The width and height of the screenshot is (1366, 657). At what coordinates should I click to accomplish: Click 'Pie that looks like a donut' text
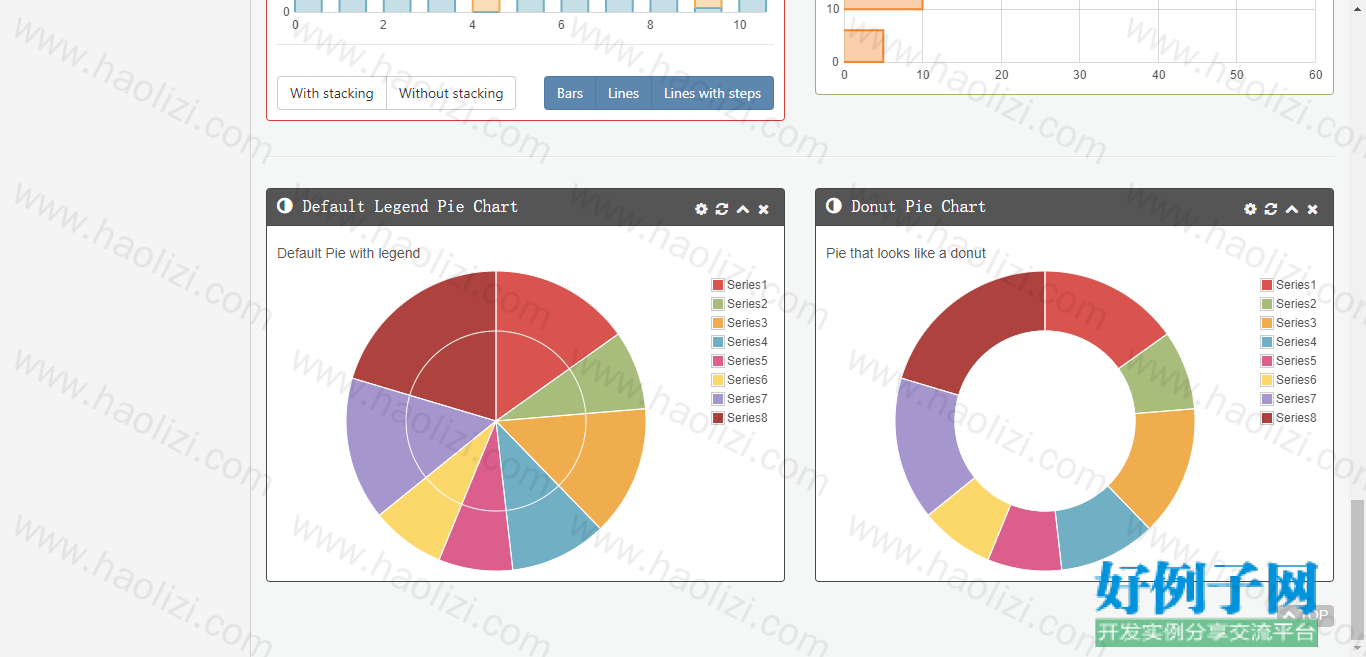[906, 253]
